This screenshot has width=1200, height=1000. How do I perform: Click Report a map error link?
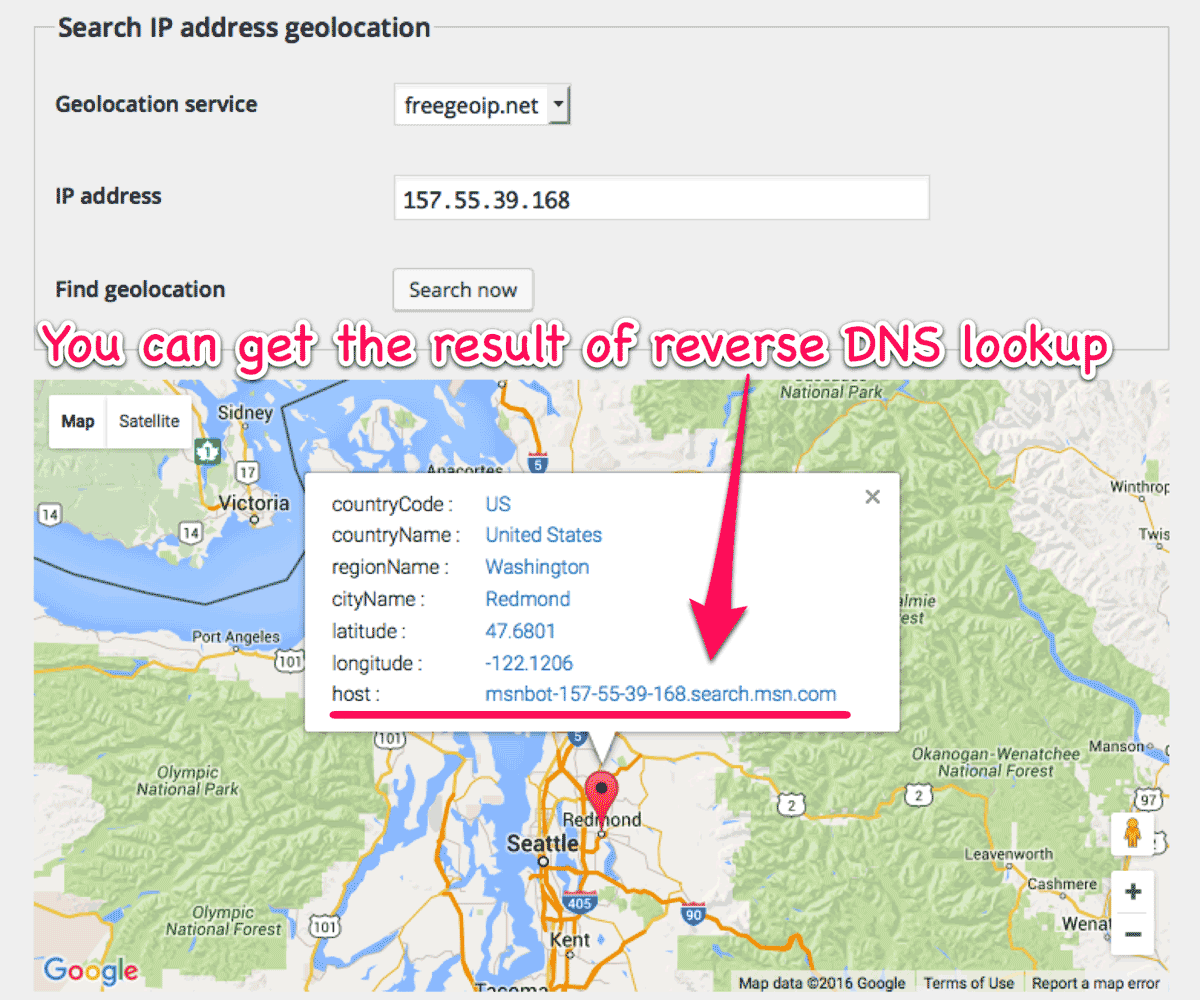[x=1096, y=983]
